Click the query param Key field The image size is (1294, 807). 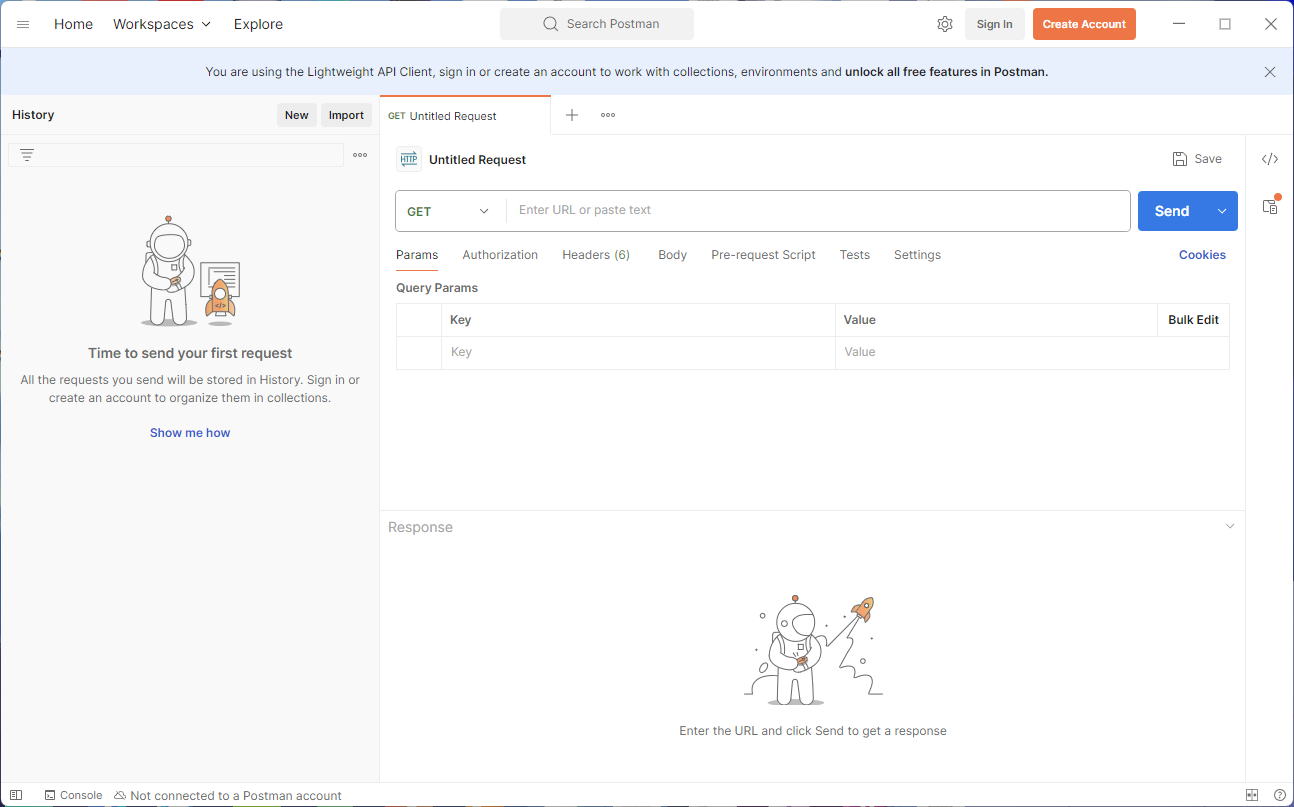[638, 352]
